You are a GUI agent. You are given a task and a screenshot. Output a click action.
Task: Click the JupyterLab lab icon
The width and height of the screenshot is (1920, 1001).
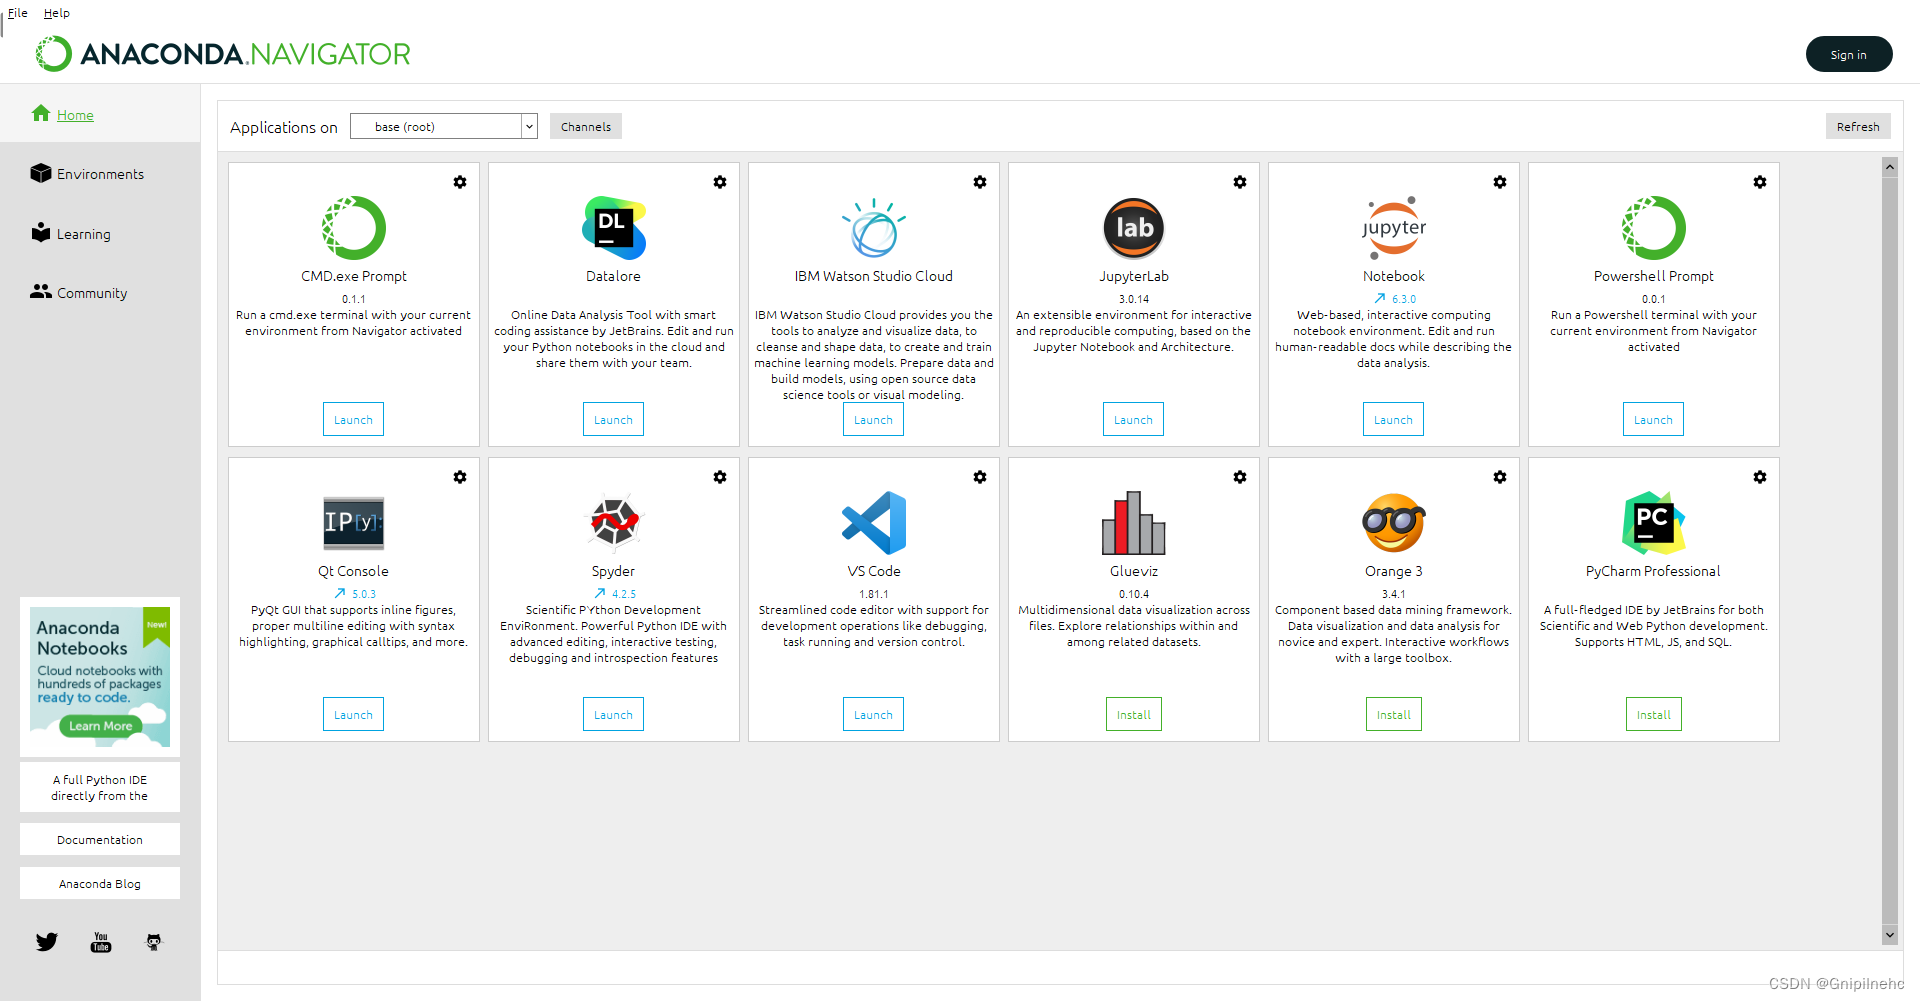pos(1134,228)
